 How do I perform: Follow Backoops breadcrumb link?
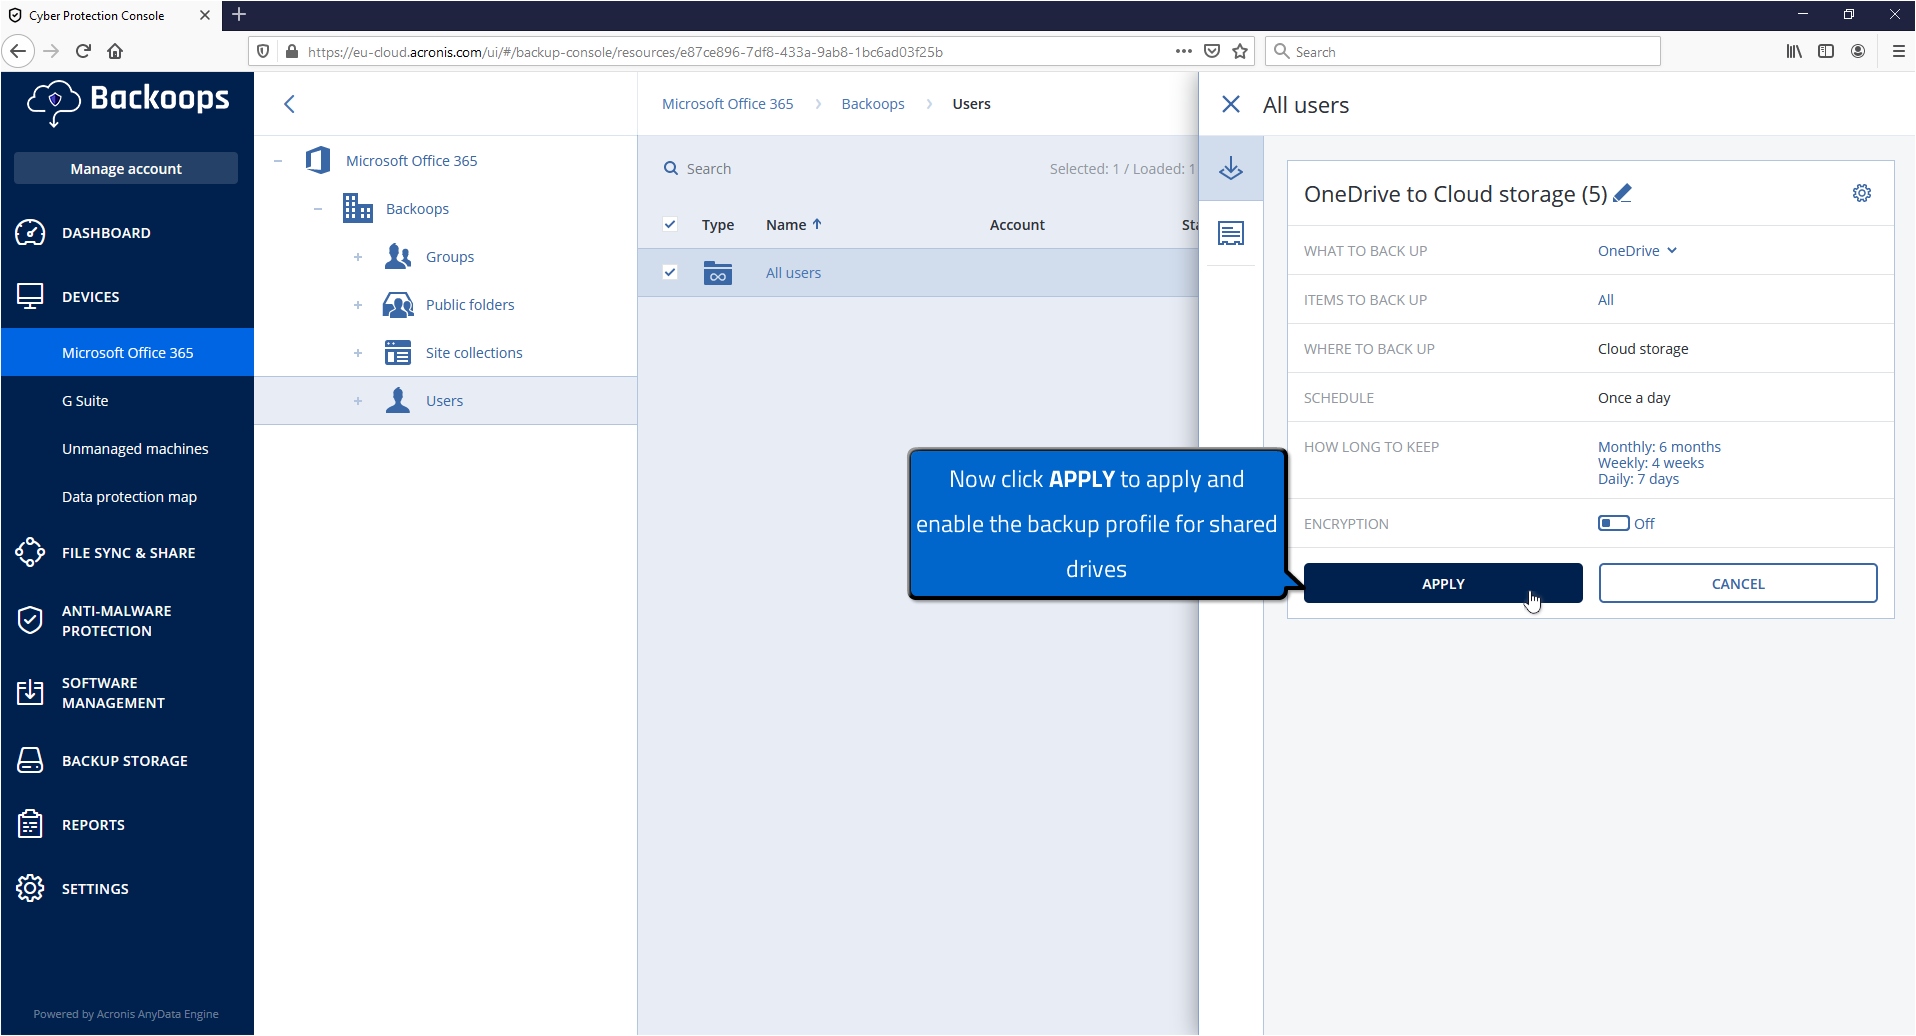(873, 104)
